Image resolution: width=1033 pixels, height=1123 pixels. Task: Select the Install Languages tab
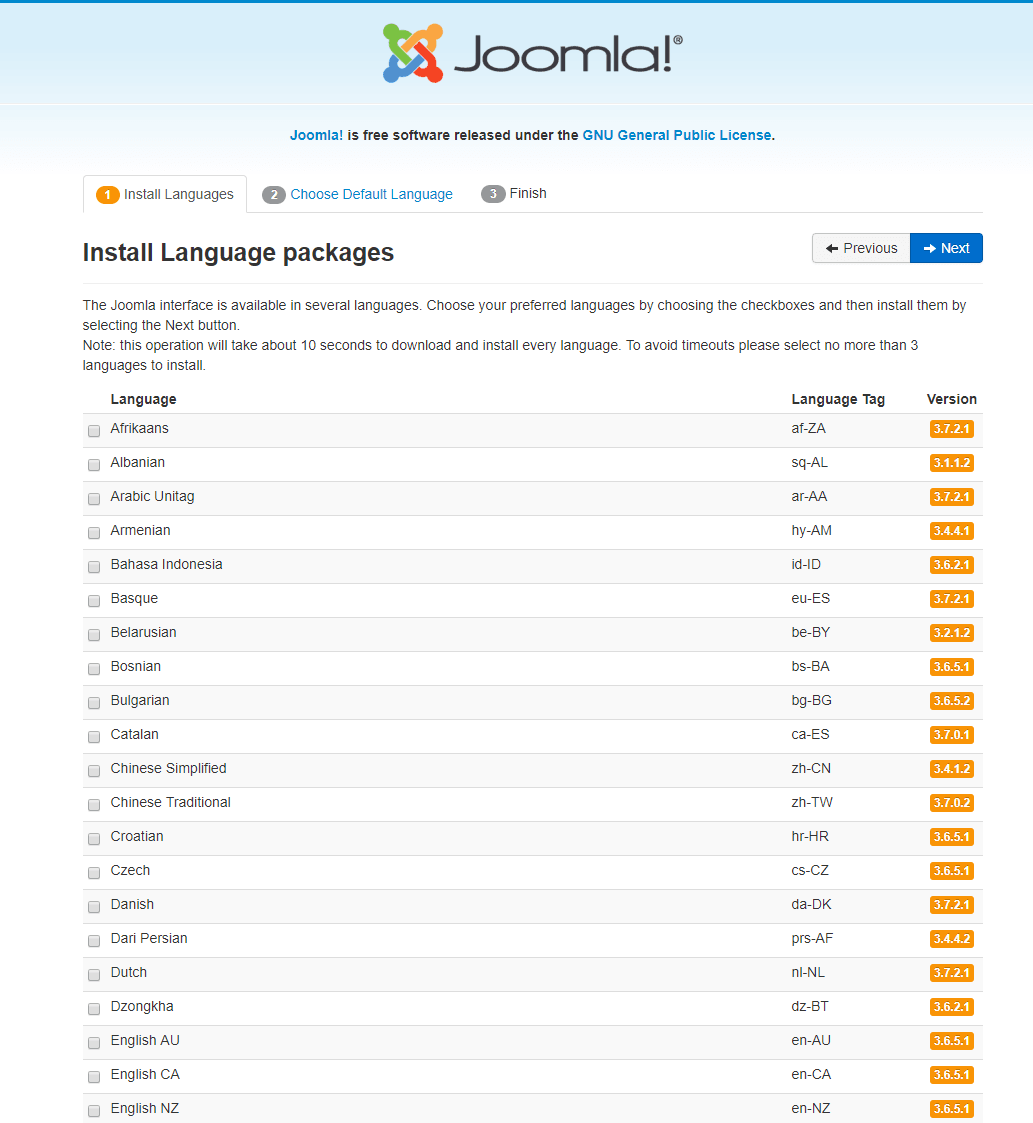(165, 194)
